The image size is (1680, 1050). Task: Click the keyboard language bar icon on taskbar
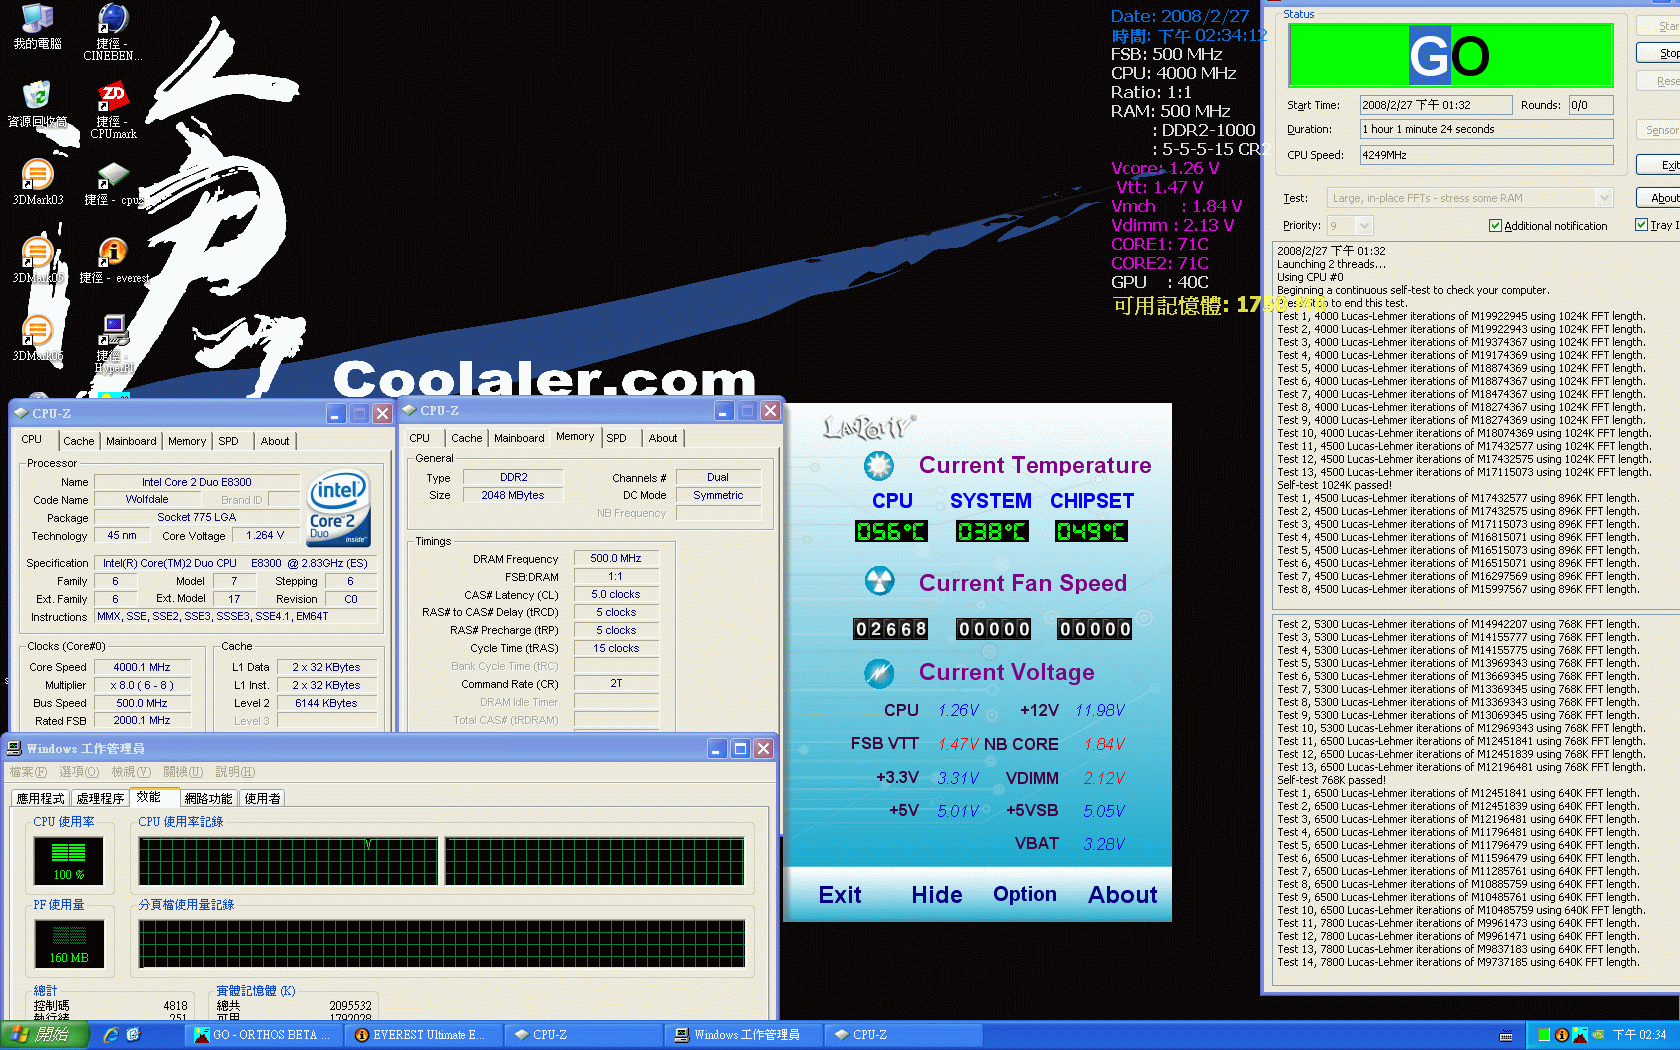[1506, 1036]
